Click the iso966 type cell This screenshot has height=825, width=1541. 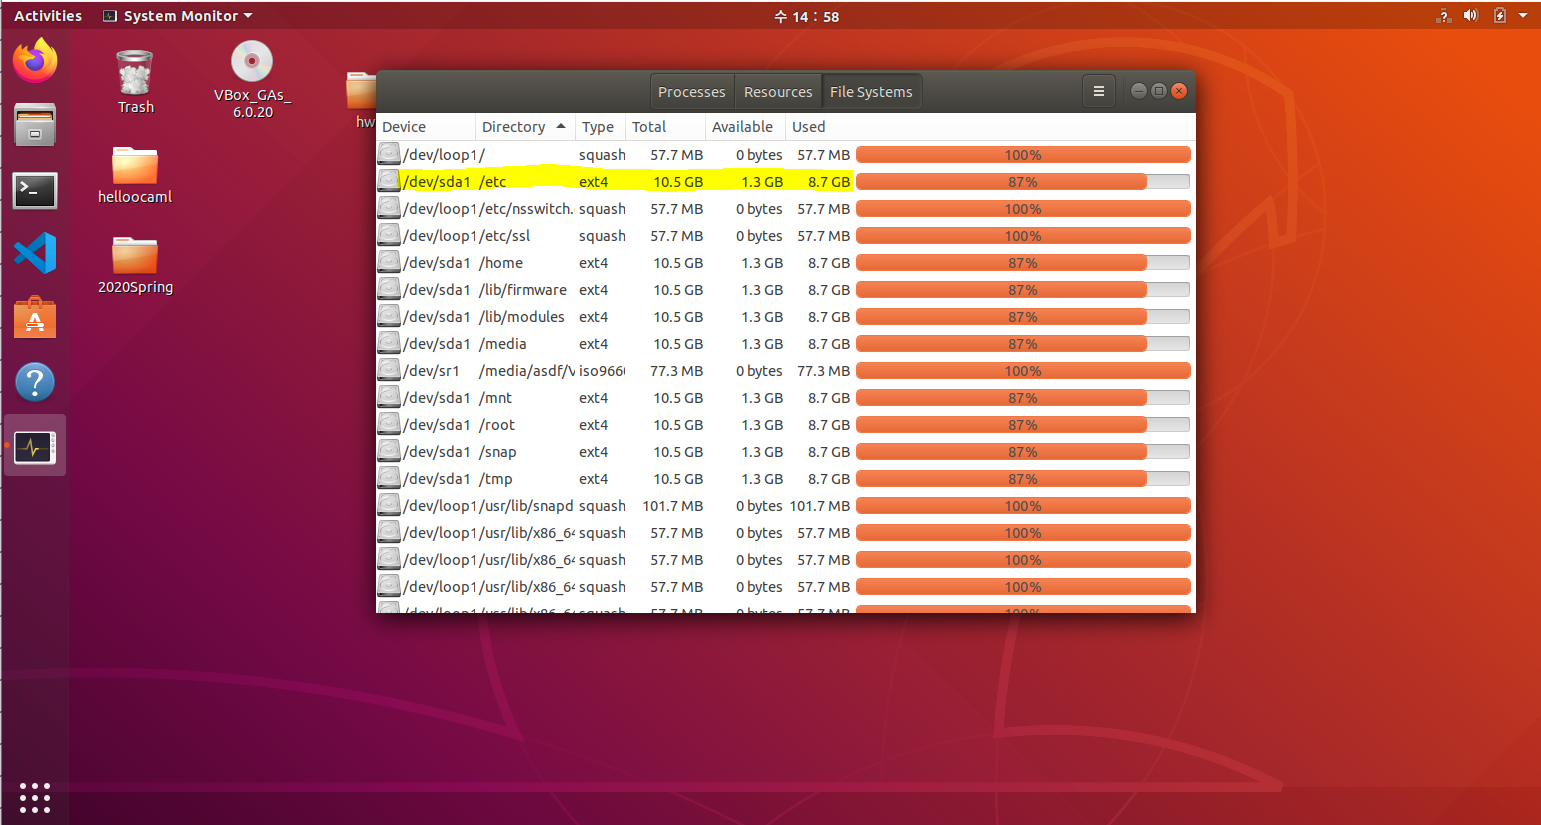click(601, 370)
